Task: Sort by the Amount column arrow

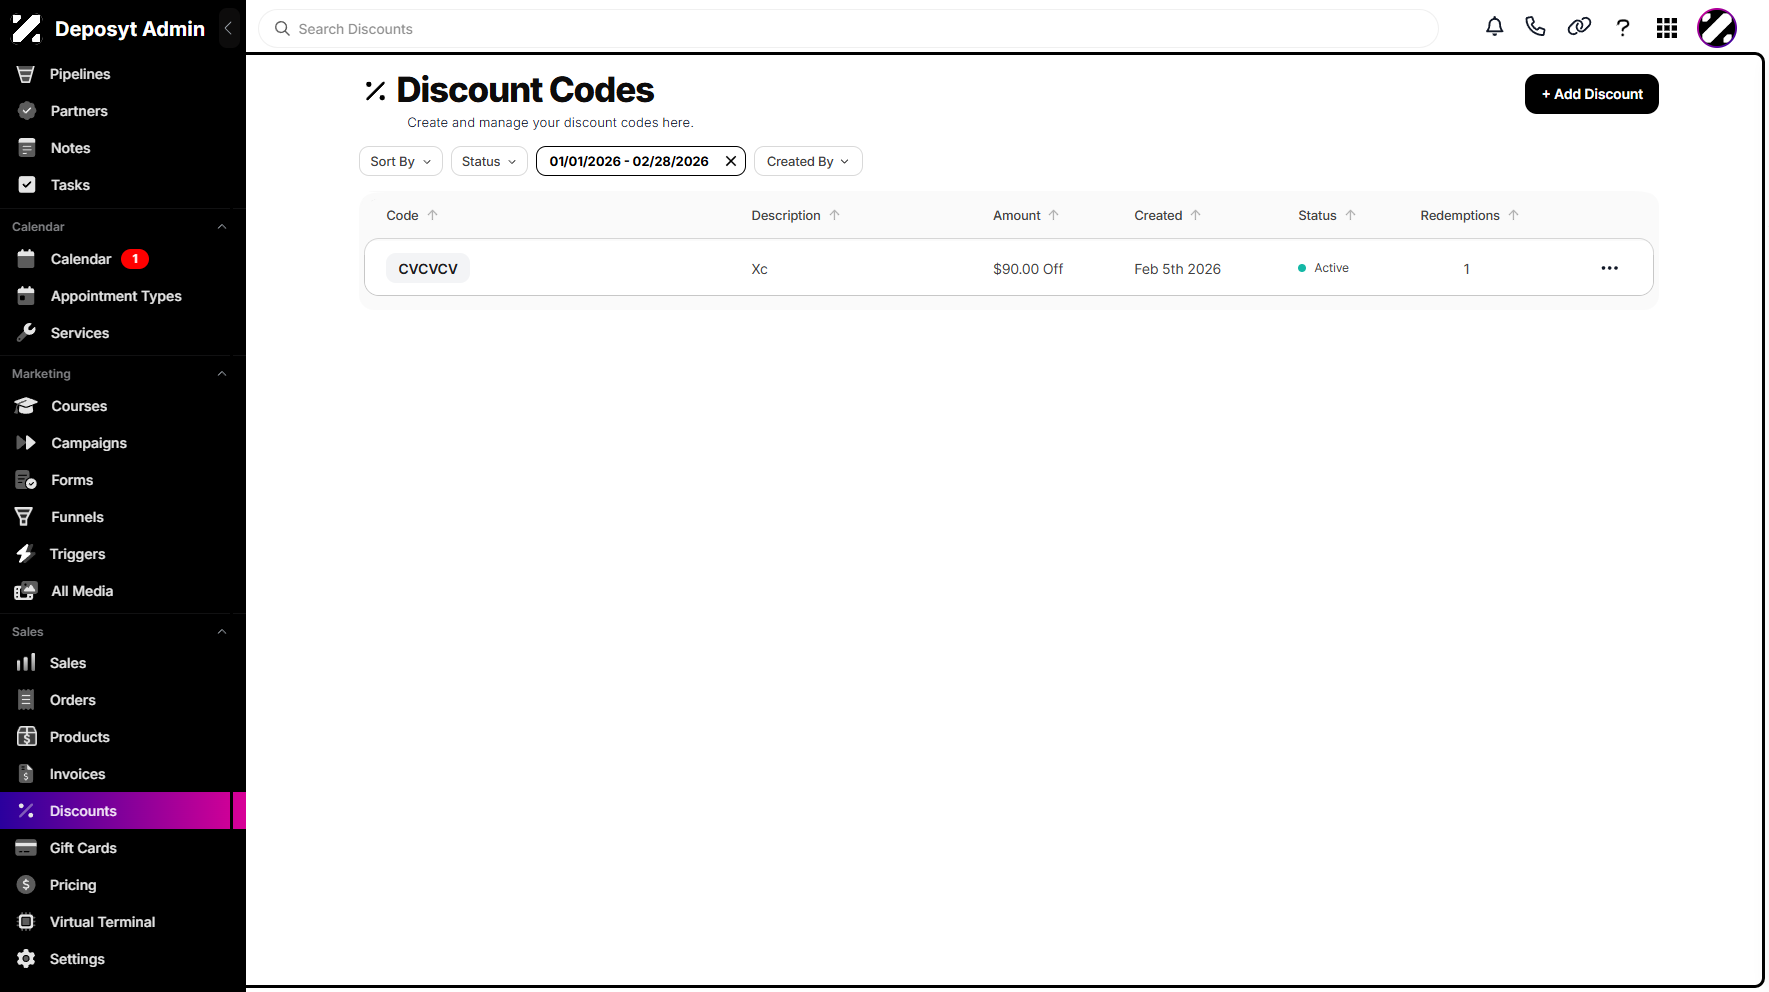Action: coord(1054,215)
